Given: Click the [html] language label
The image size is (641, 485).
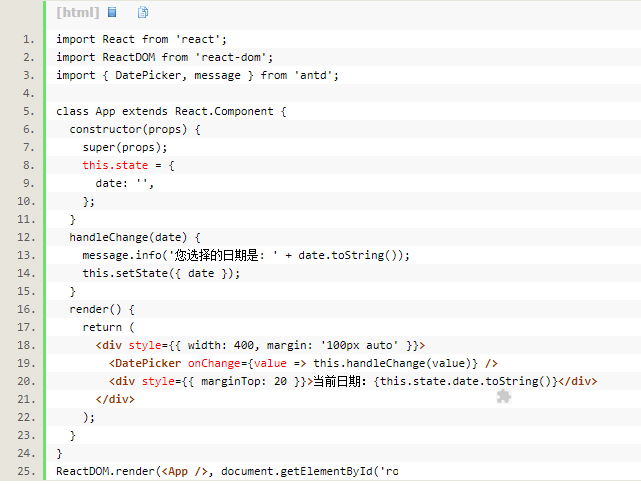Looking at the screenshot, I should pyautogui.click(x=78, y=13).
